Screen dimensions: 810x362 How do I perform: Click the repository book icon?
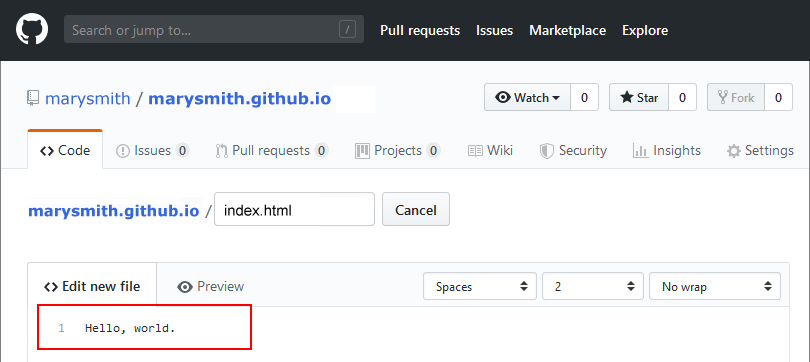tap(33, 98)
